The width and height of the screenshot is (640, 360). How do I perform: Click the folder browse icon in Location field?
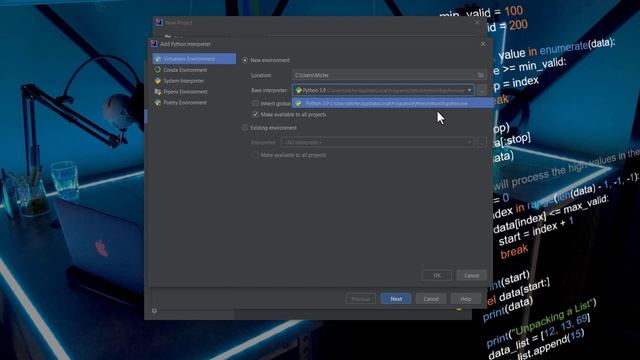click(481, 75)
